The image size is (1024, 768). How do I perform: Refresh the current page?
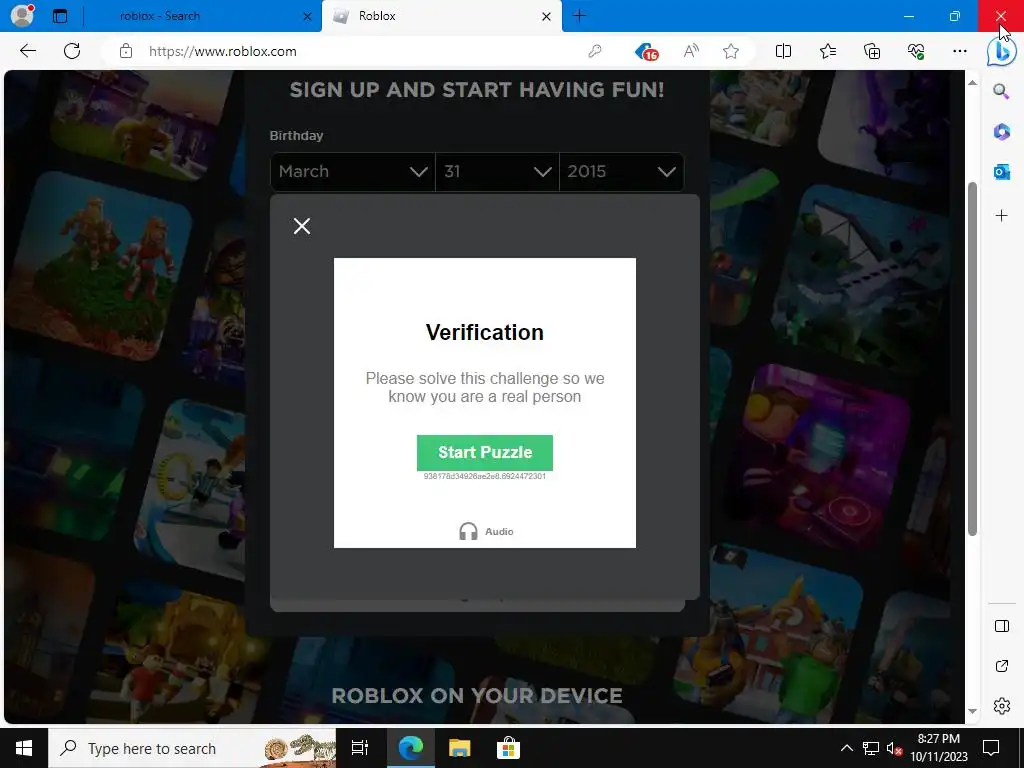[72, 51]
